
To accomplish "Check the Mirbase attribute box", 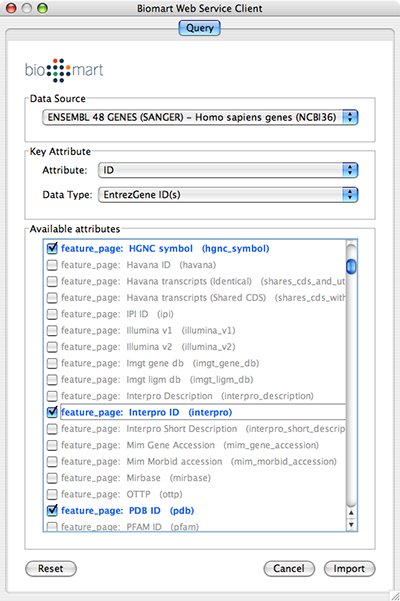I will pos(52,478).
